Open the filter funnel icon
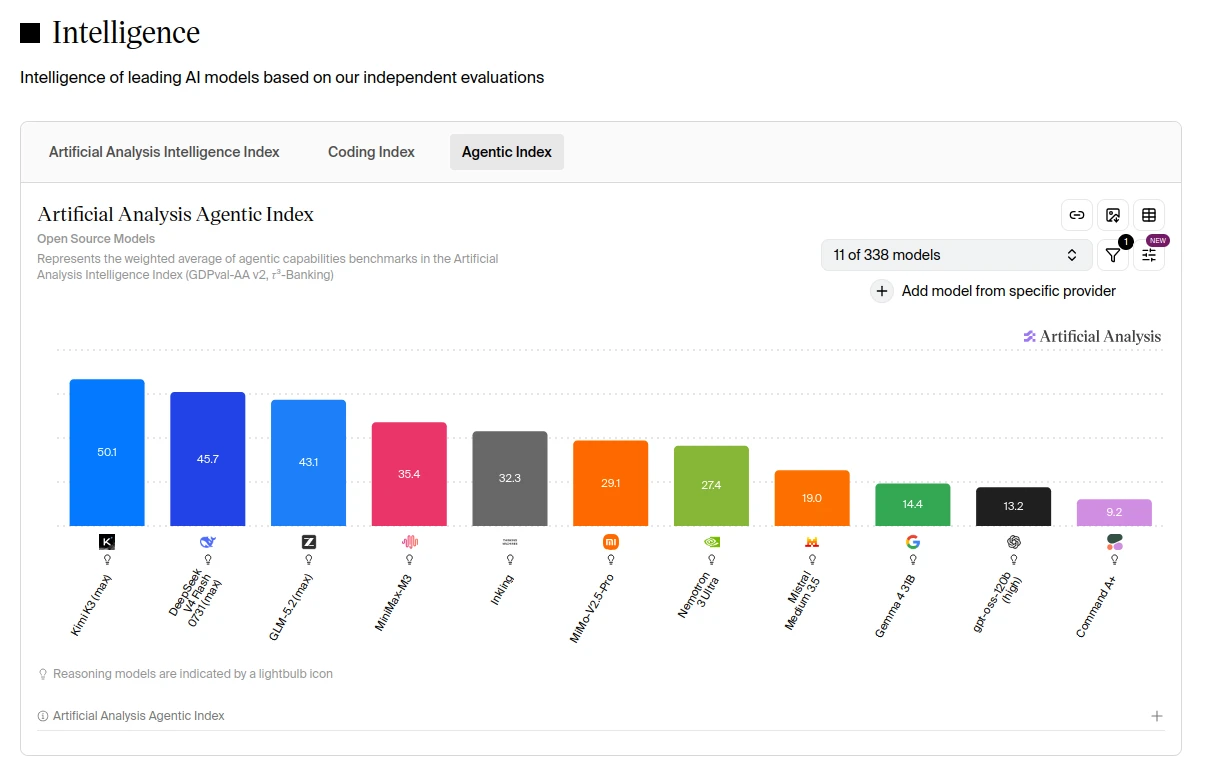The width and height of the screenshot is (1205, 779). [x=1113, y=255]
